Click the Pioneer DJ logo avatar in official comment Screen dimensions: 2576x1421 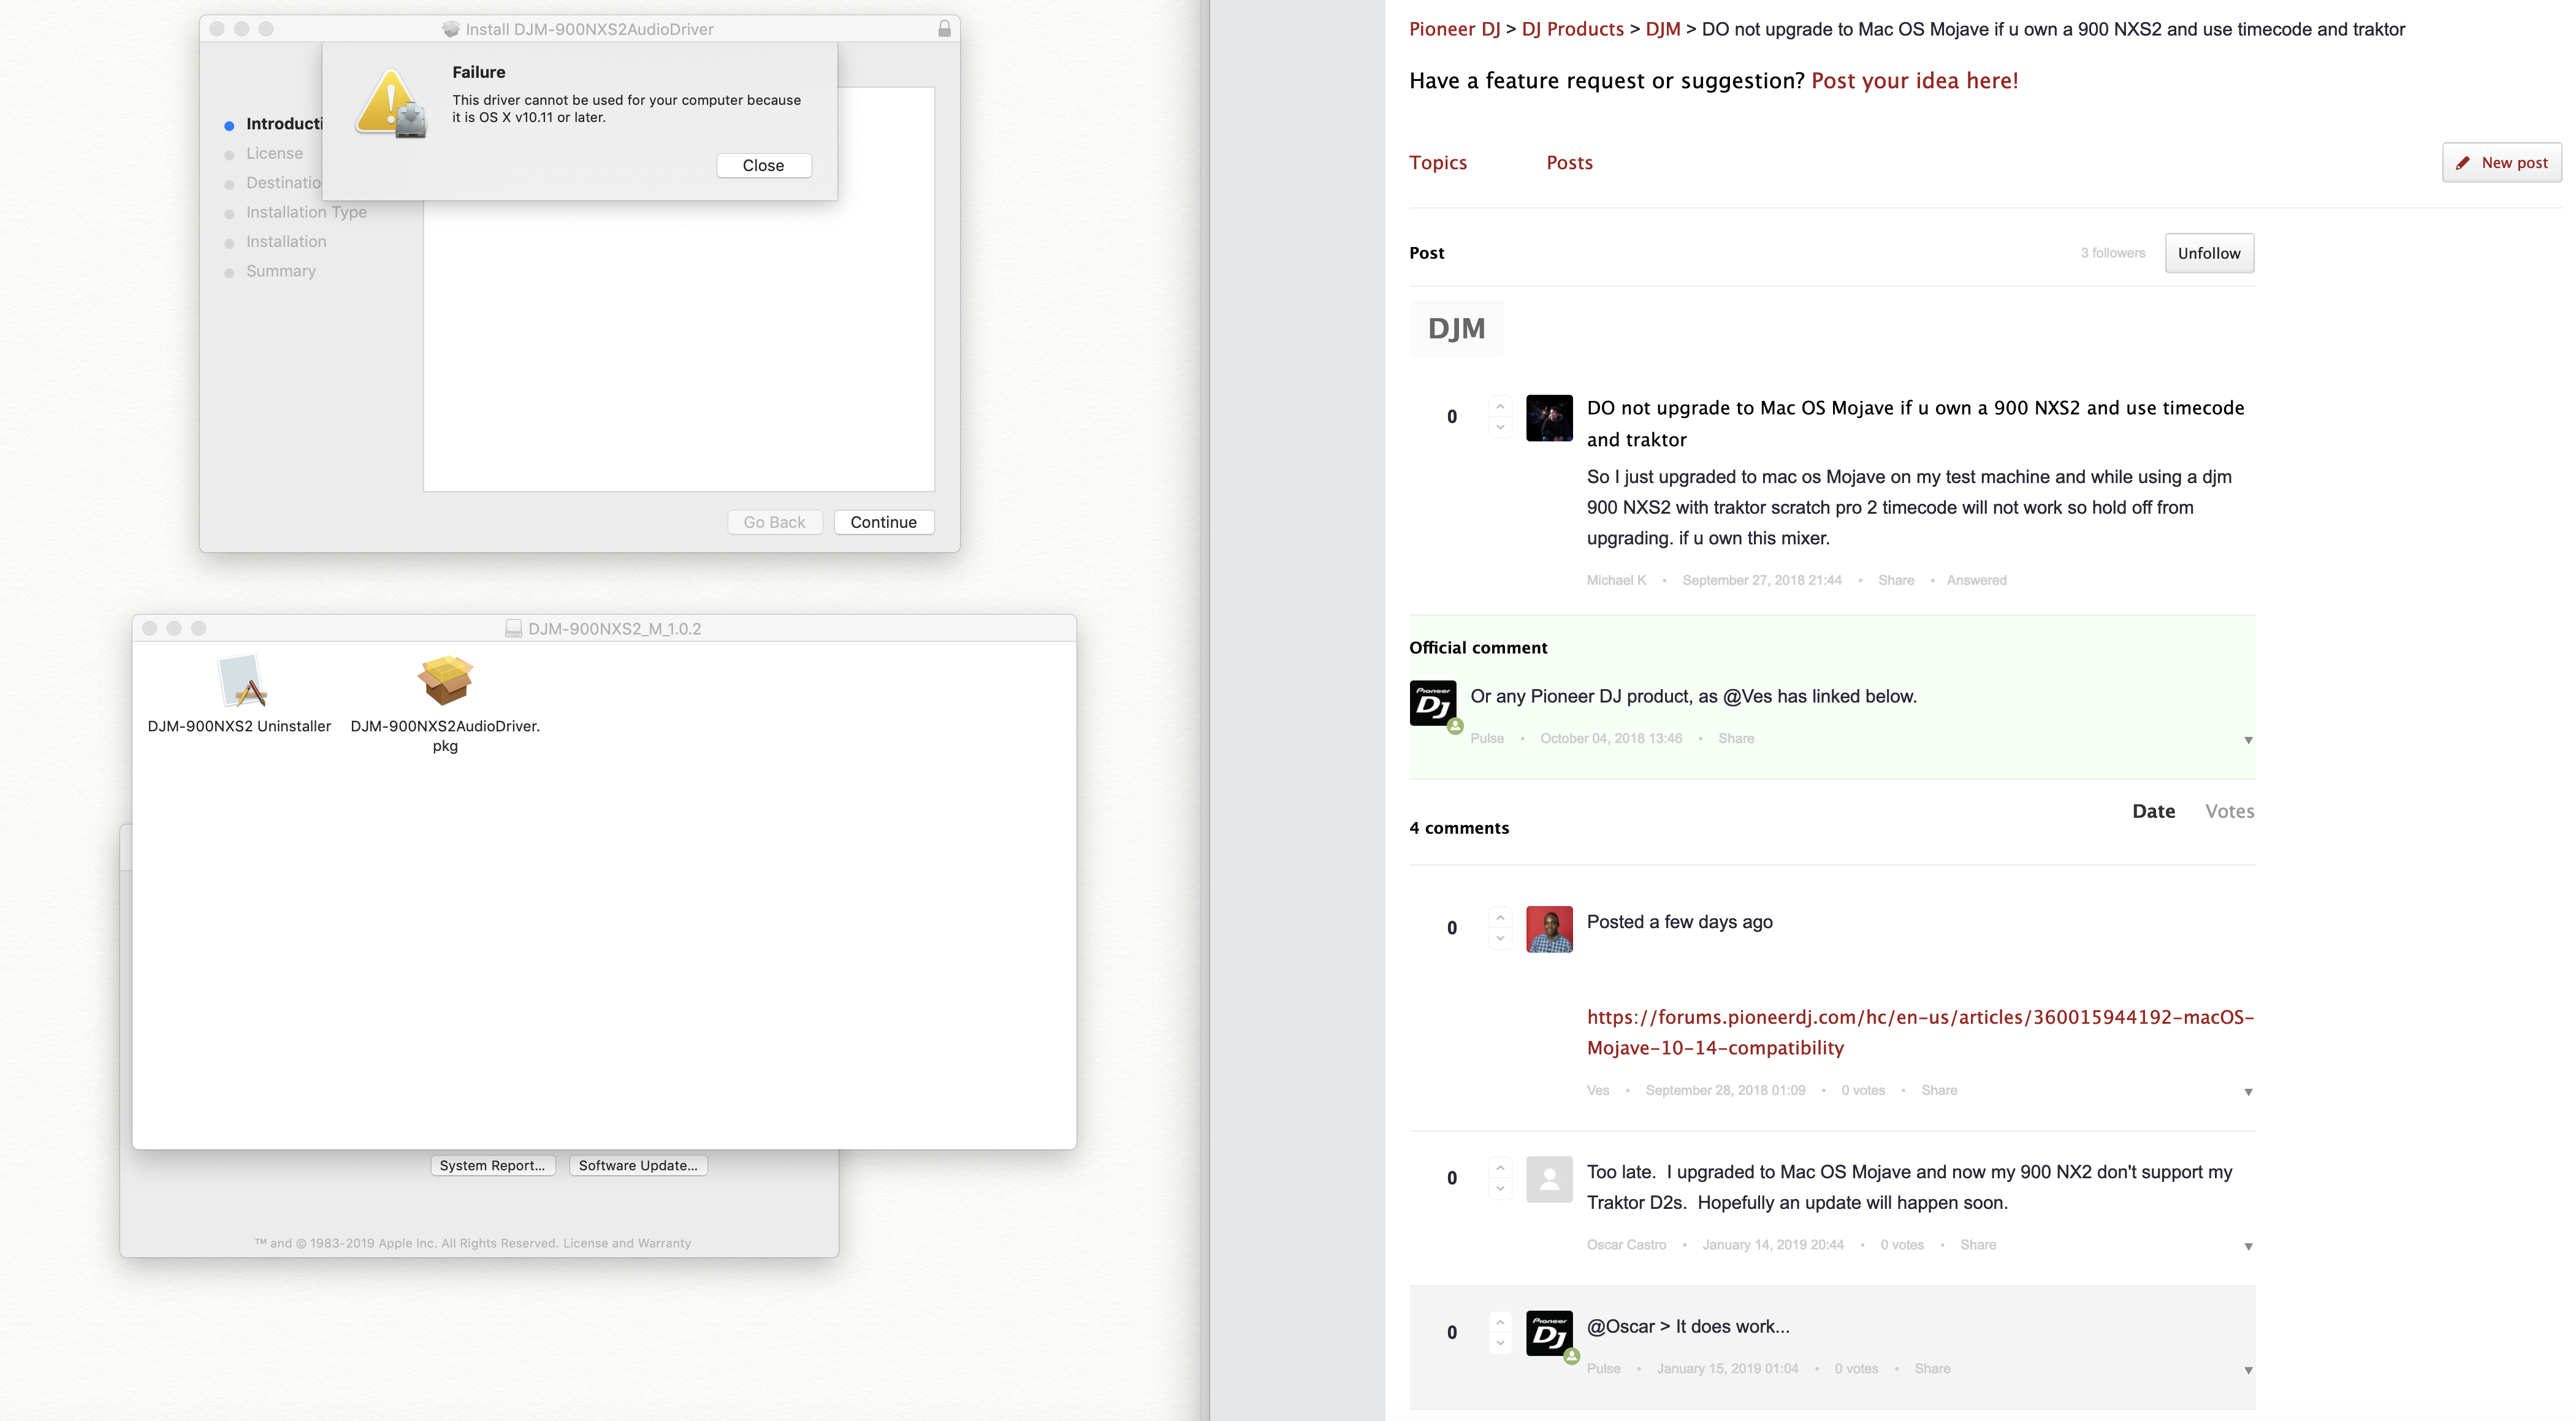click(1433, 703)
